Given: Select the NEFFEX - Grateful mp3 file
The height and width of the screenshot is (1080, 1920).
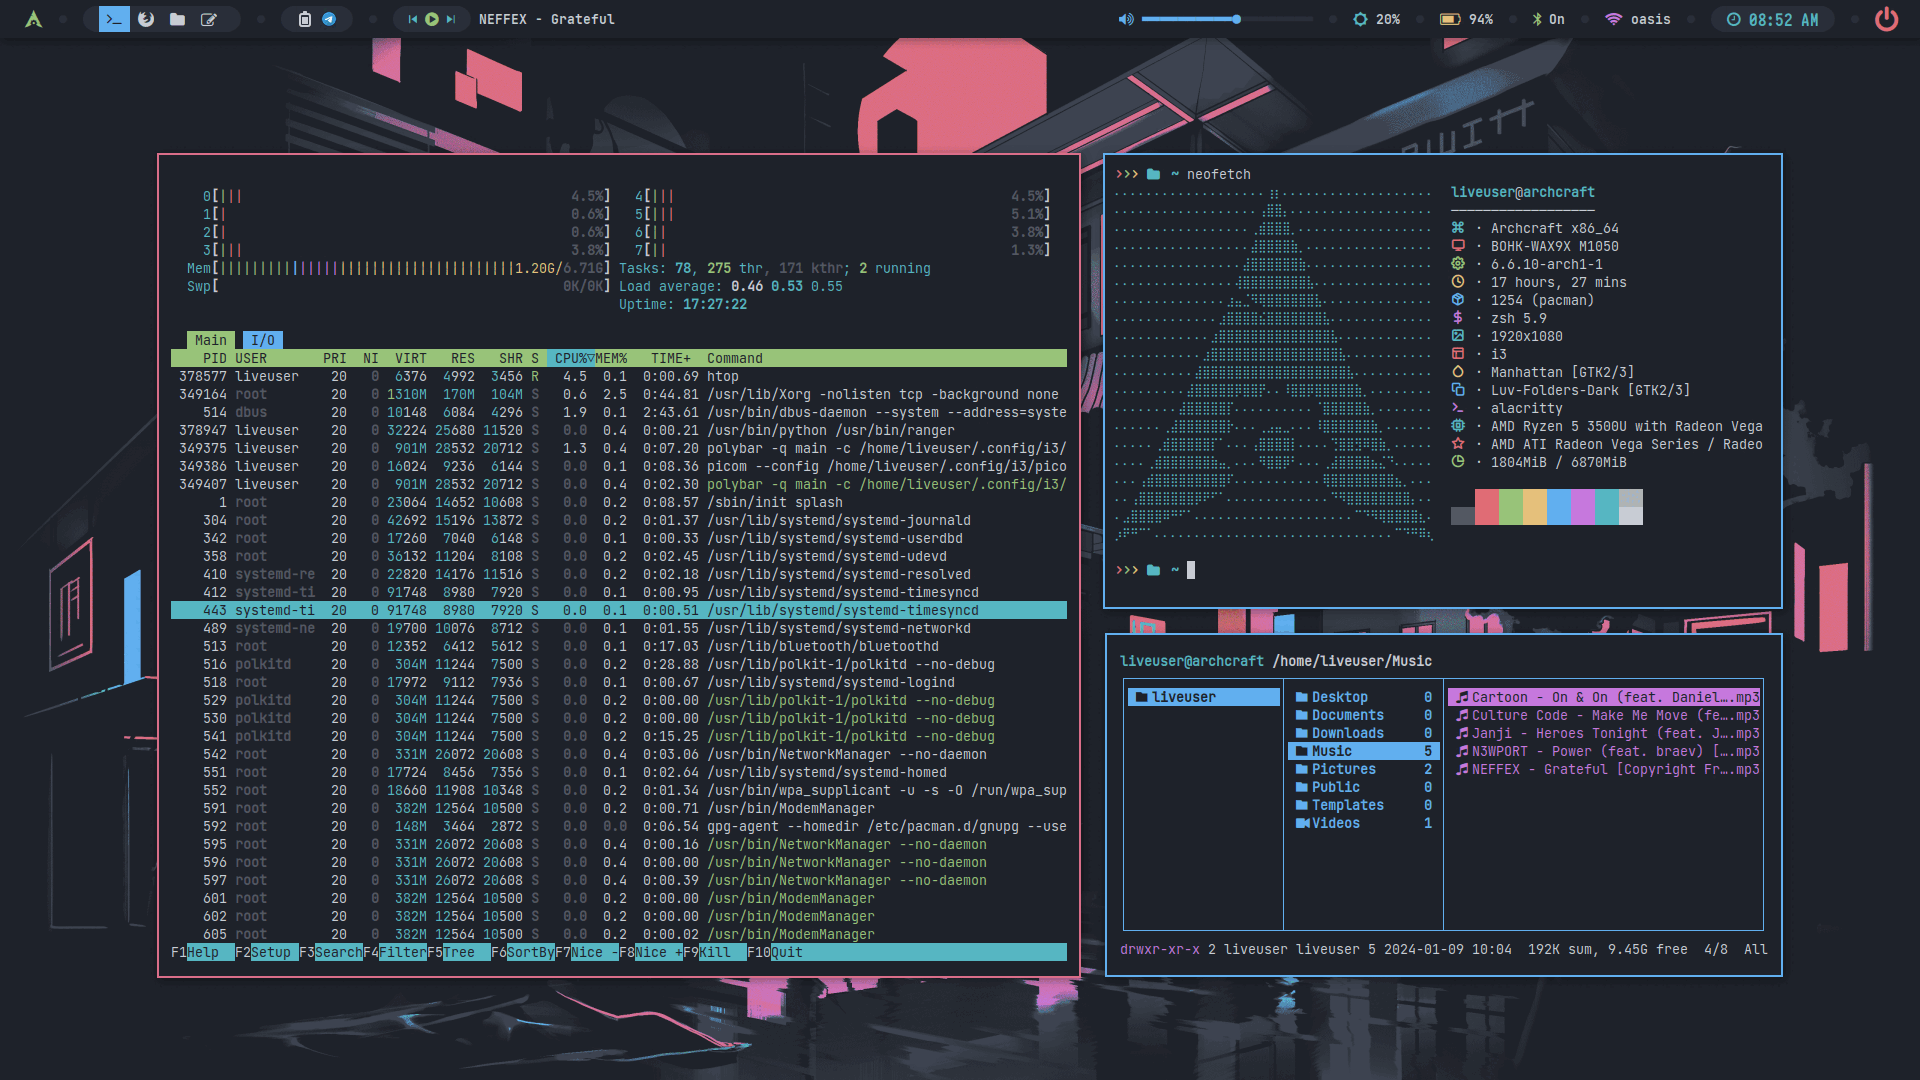Looking at the screenshot, I should [1607, 769].
